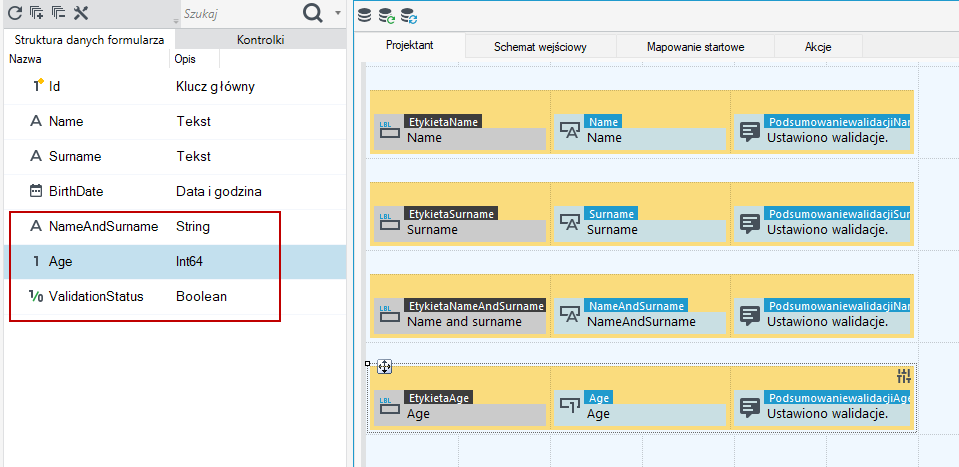This screenshot has height=467, width=959.
Task: Click the plain database icon in designer toolbar
Action: [x=365, y=15]
